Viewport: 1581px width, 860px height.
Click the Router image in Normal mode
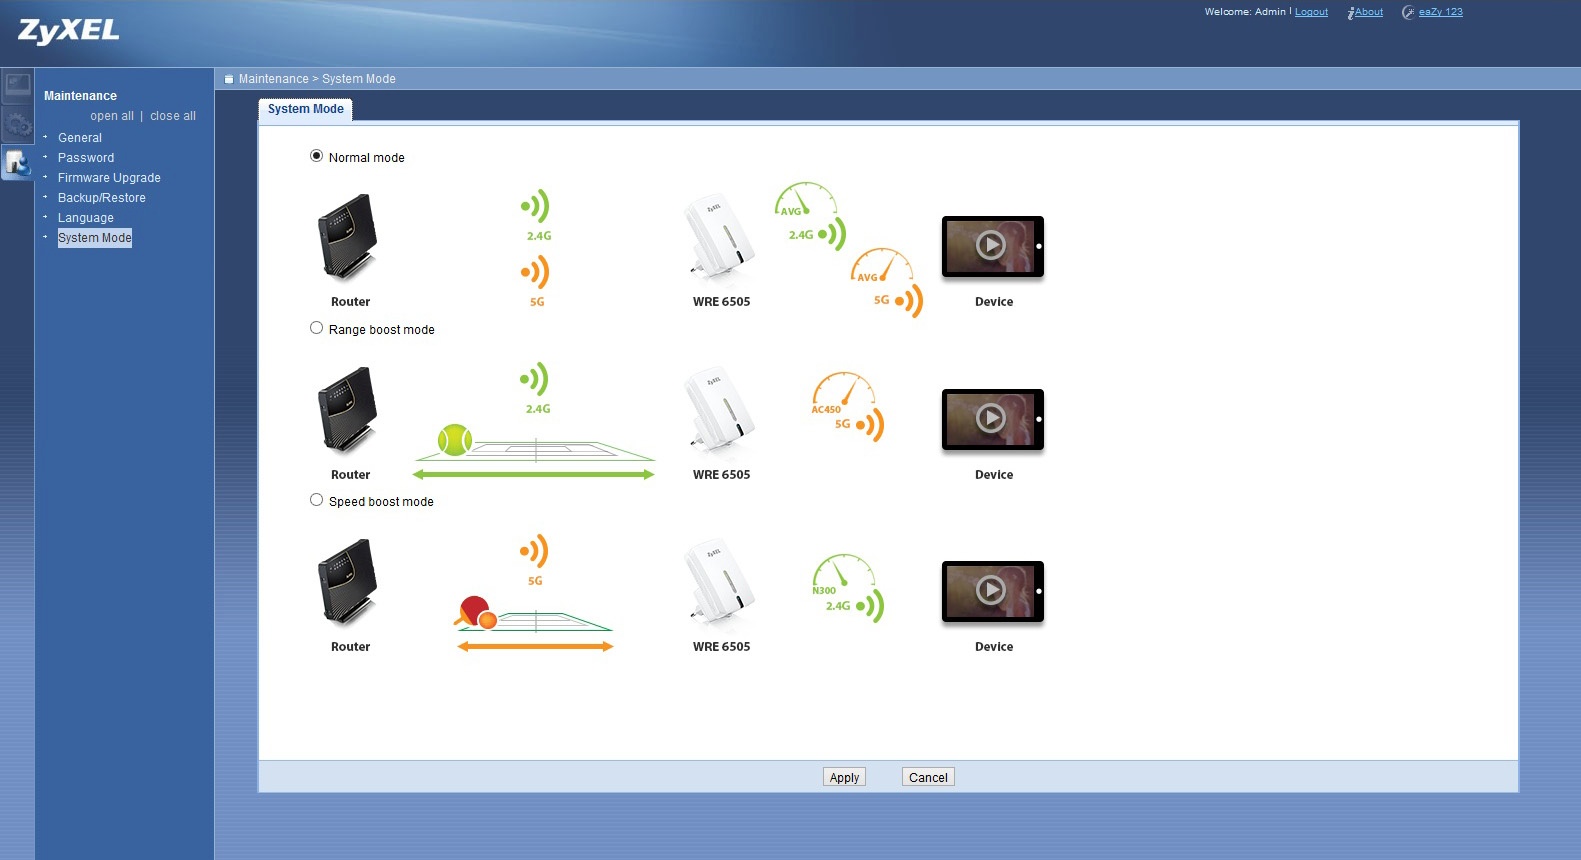click(348, 238)
